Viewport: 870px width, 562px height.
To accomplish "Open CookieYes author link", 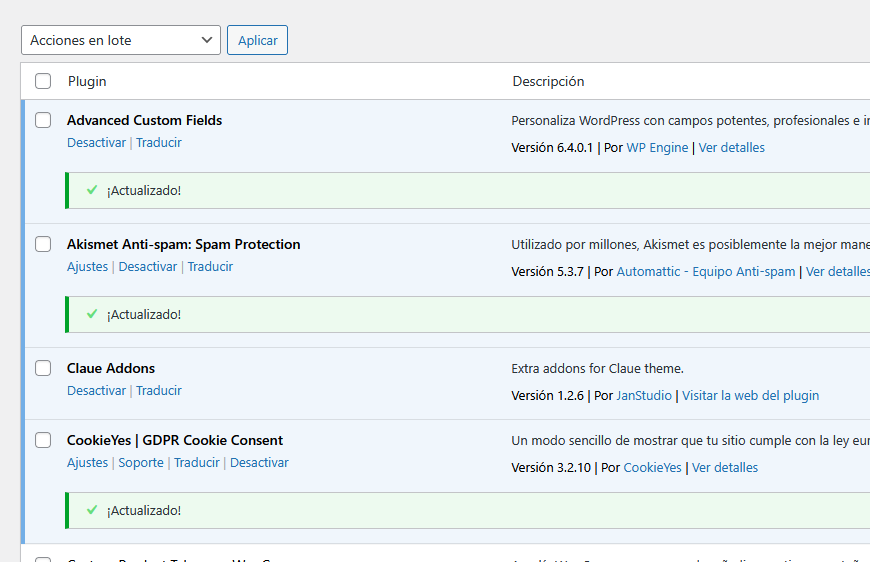I will pos(652,468).
